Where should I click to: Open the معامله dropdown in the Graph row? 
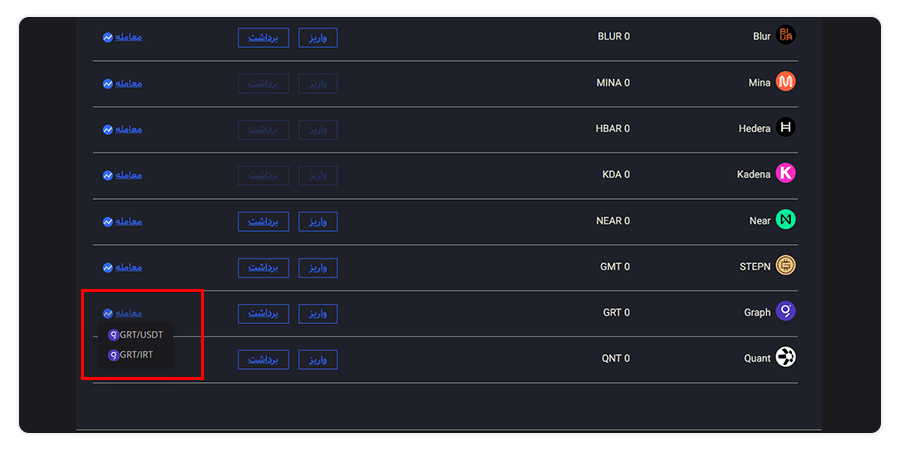[122, 313]
